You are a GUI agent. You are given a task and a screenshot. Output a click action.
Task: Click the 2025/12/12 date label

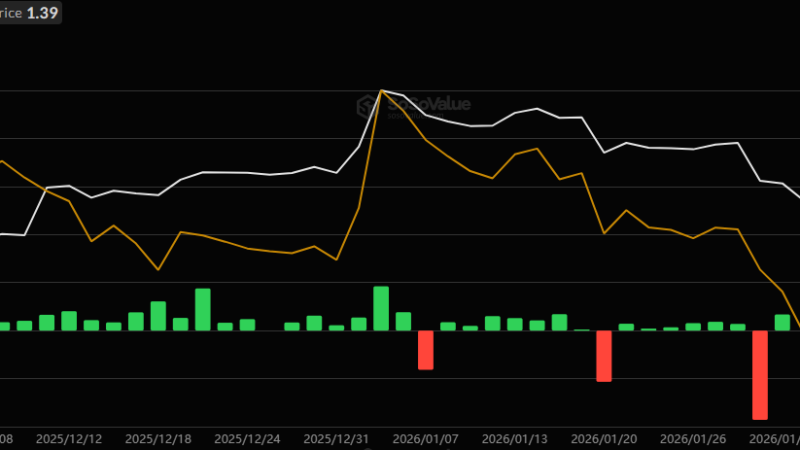click(x=68, y=438)
